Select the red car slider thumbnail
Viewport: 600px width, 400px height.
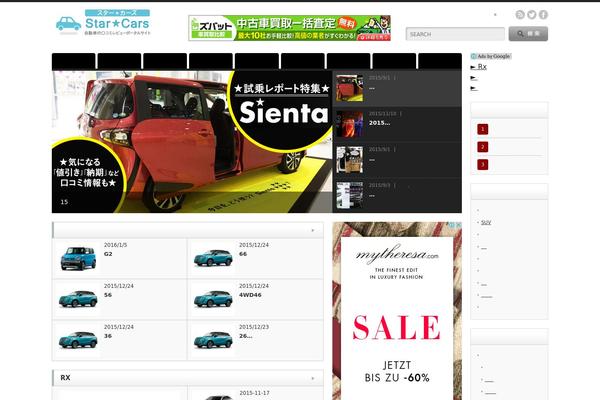coord(349,88)
